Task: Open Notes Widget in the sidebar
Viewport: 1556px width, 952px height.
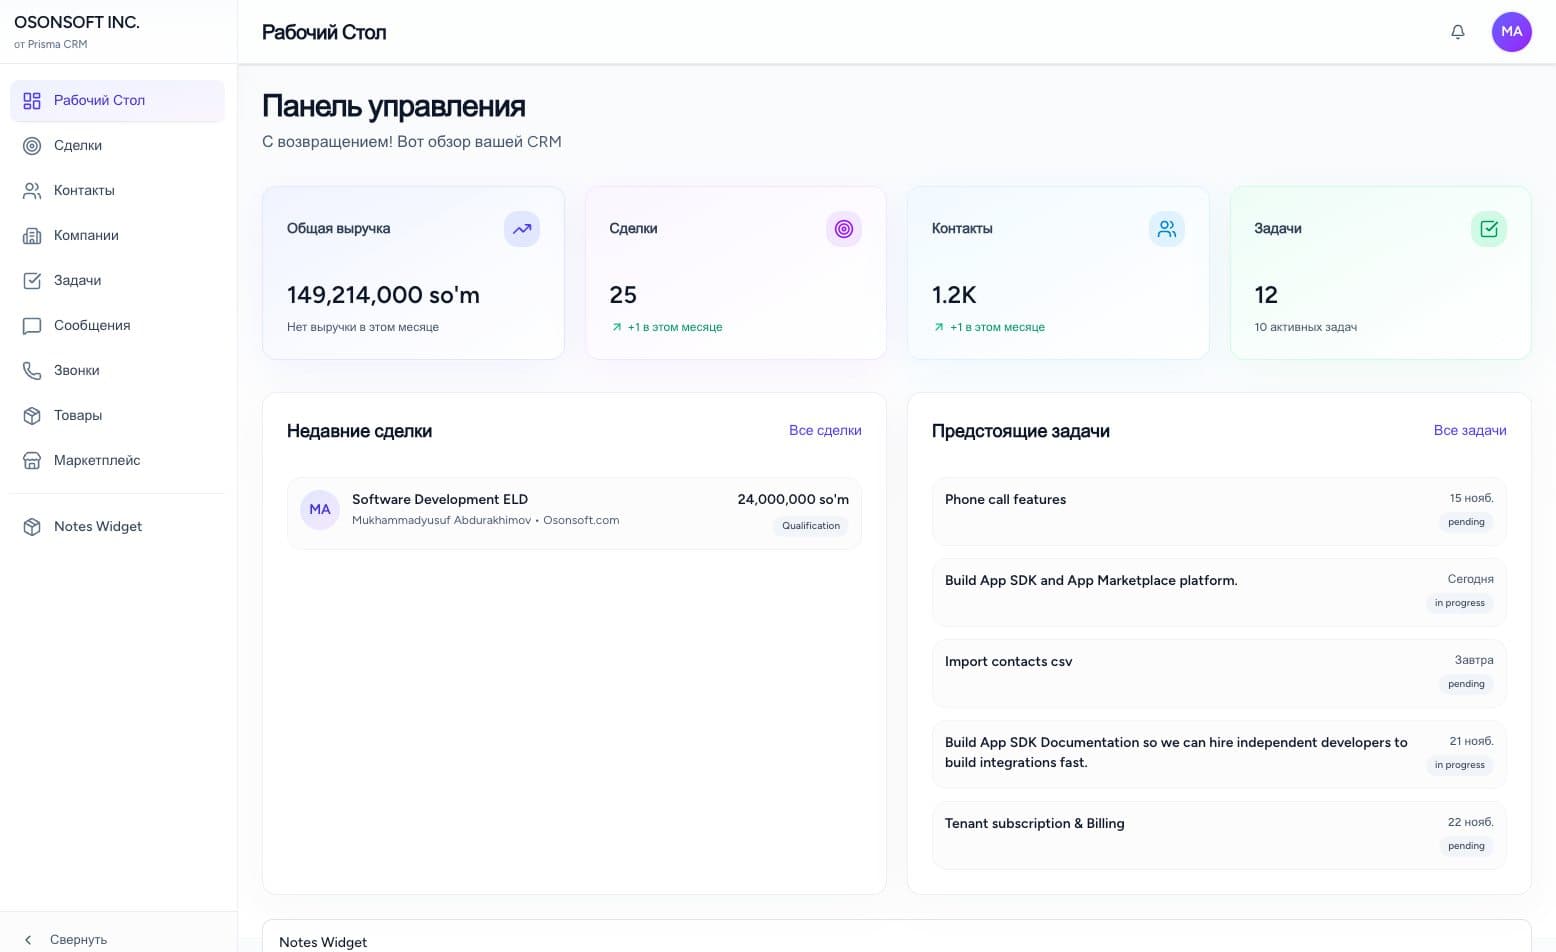Action: coord(98,526)
